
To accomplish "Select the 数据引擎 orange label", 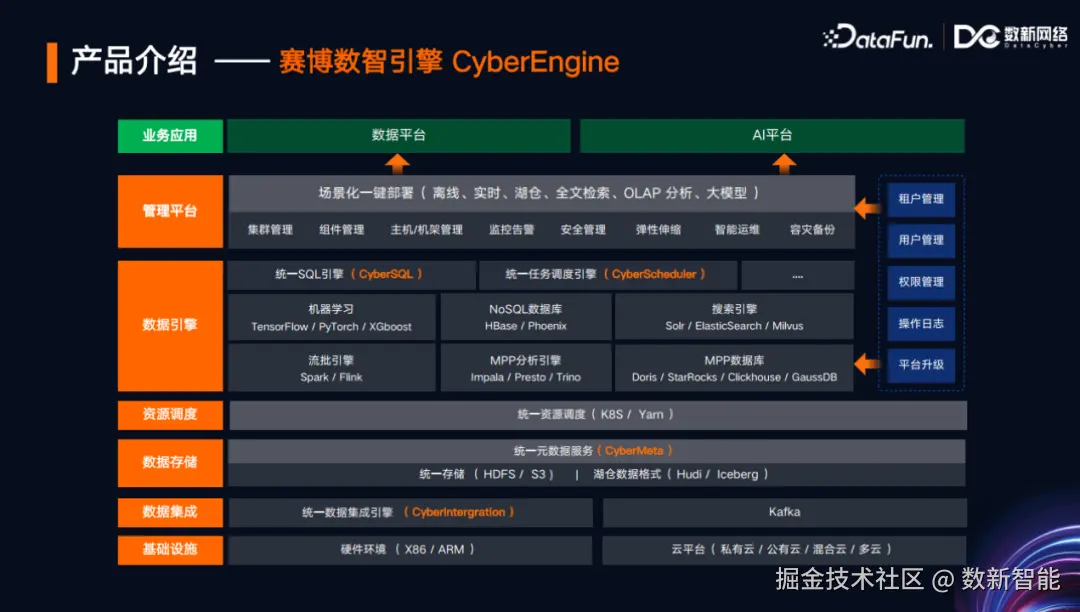I will click(170, 326).
